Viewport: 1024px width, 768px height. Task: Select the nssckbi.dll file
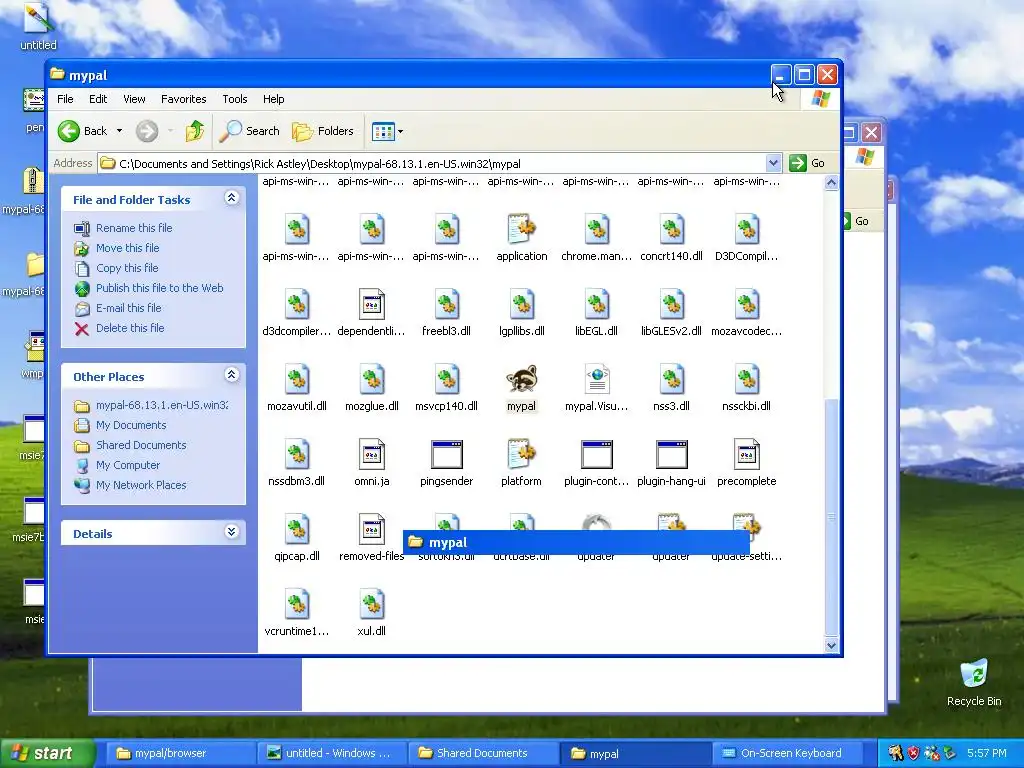coord(746,379)
